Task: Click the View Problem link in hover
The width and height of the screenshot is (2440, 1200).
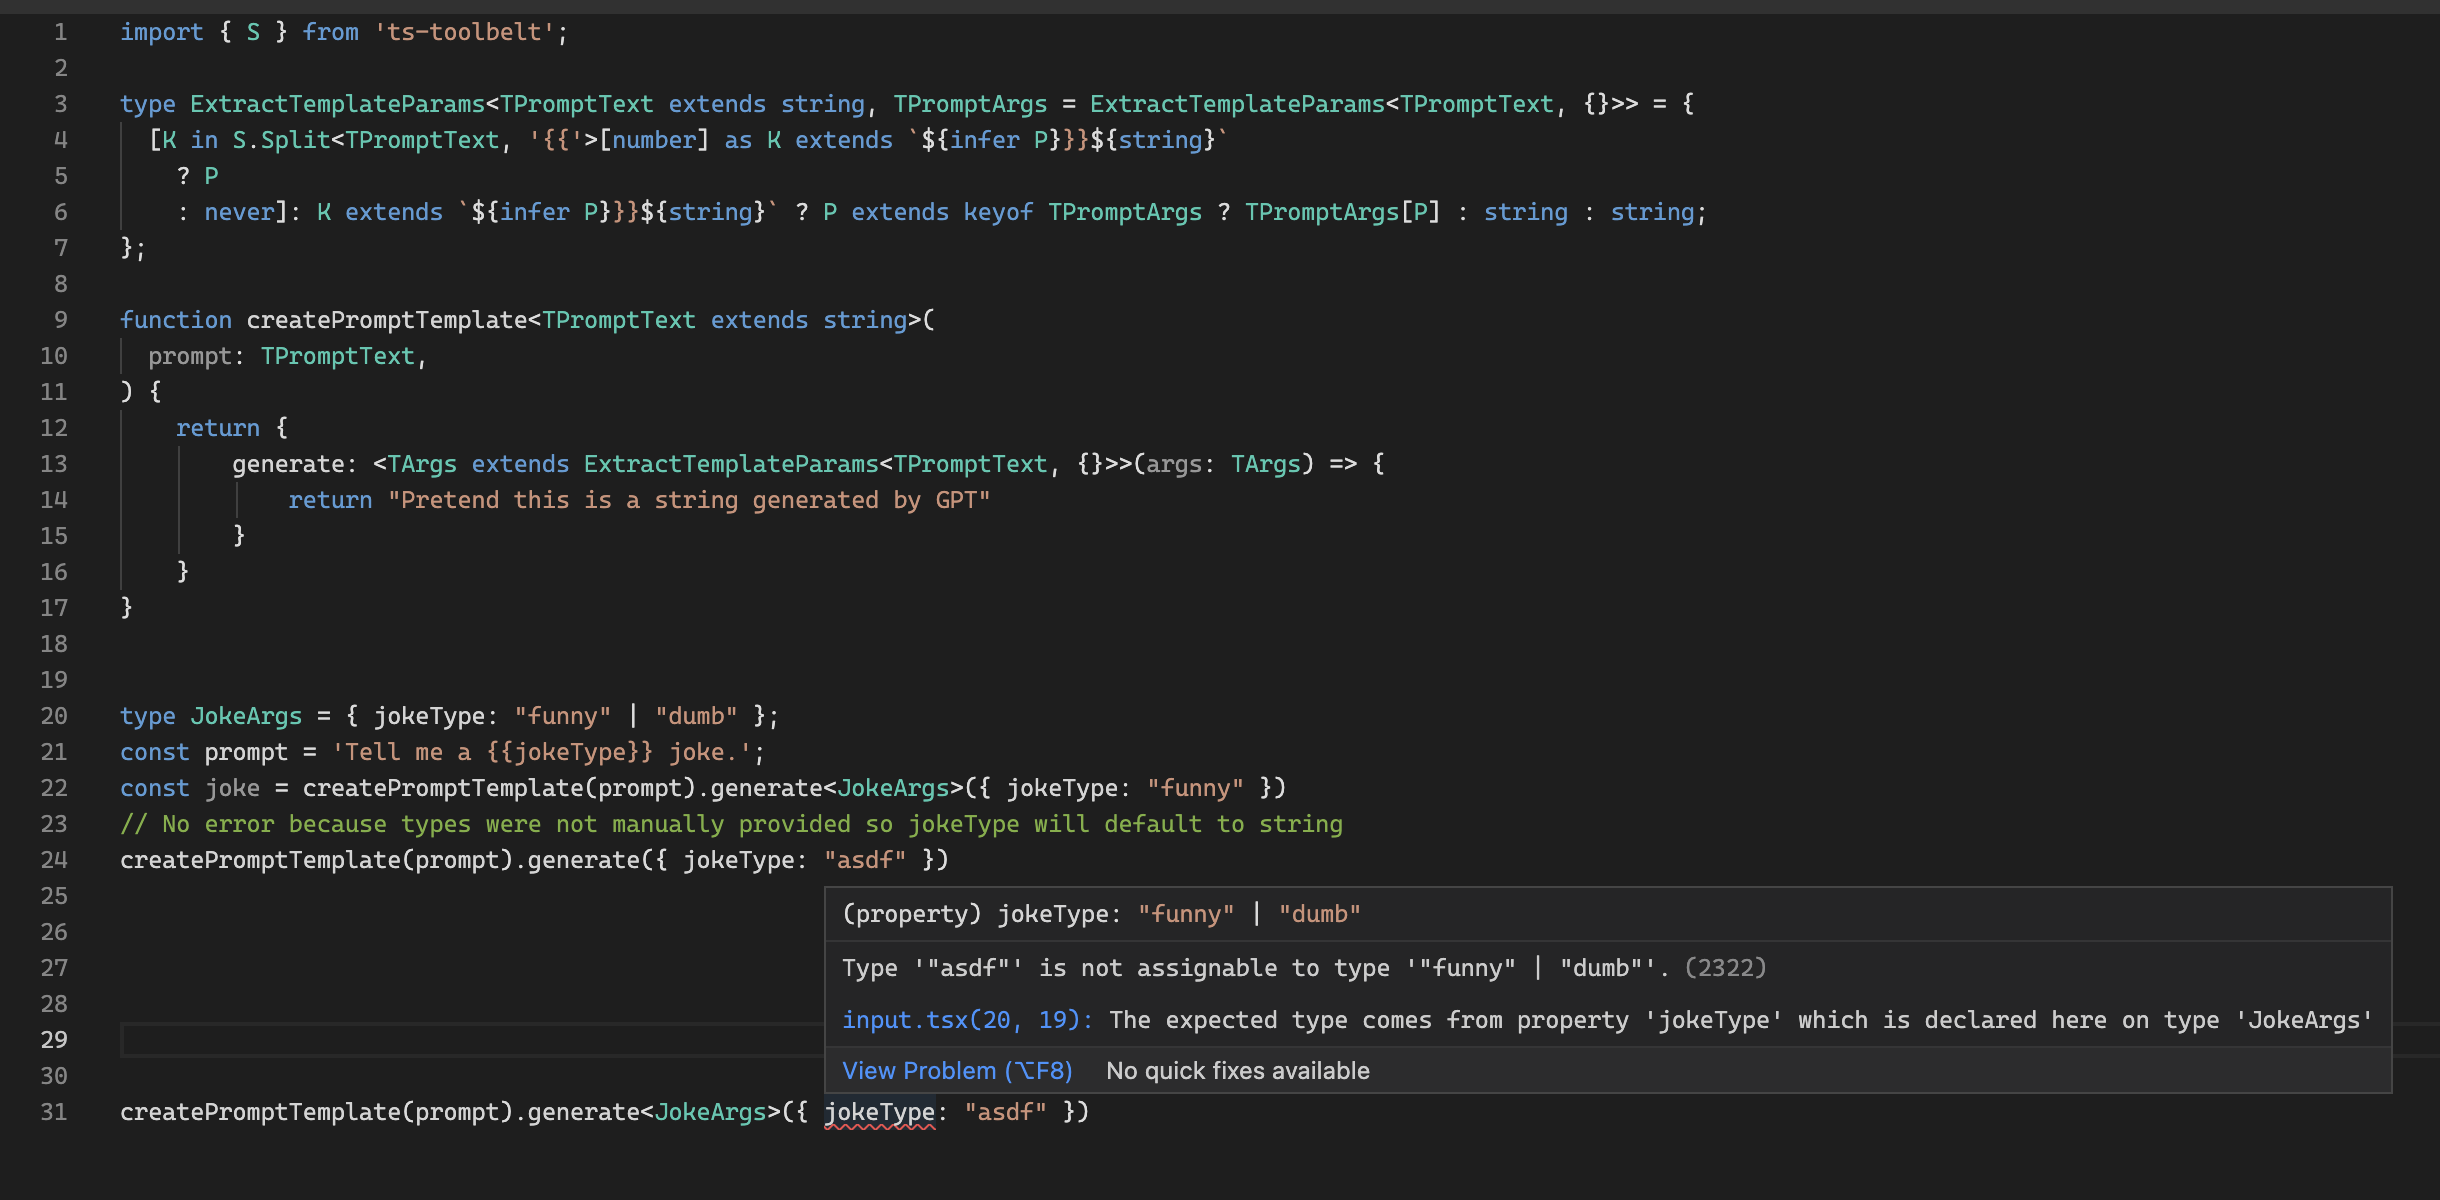Action: [957, 1070]
